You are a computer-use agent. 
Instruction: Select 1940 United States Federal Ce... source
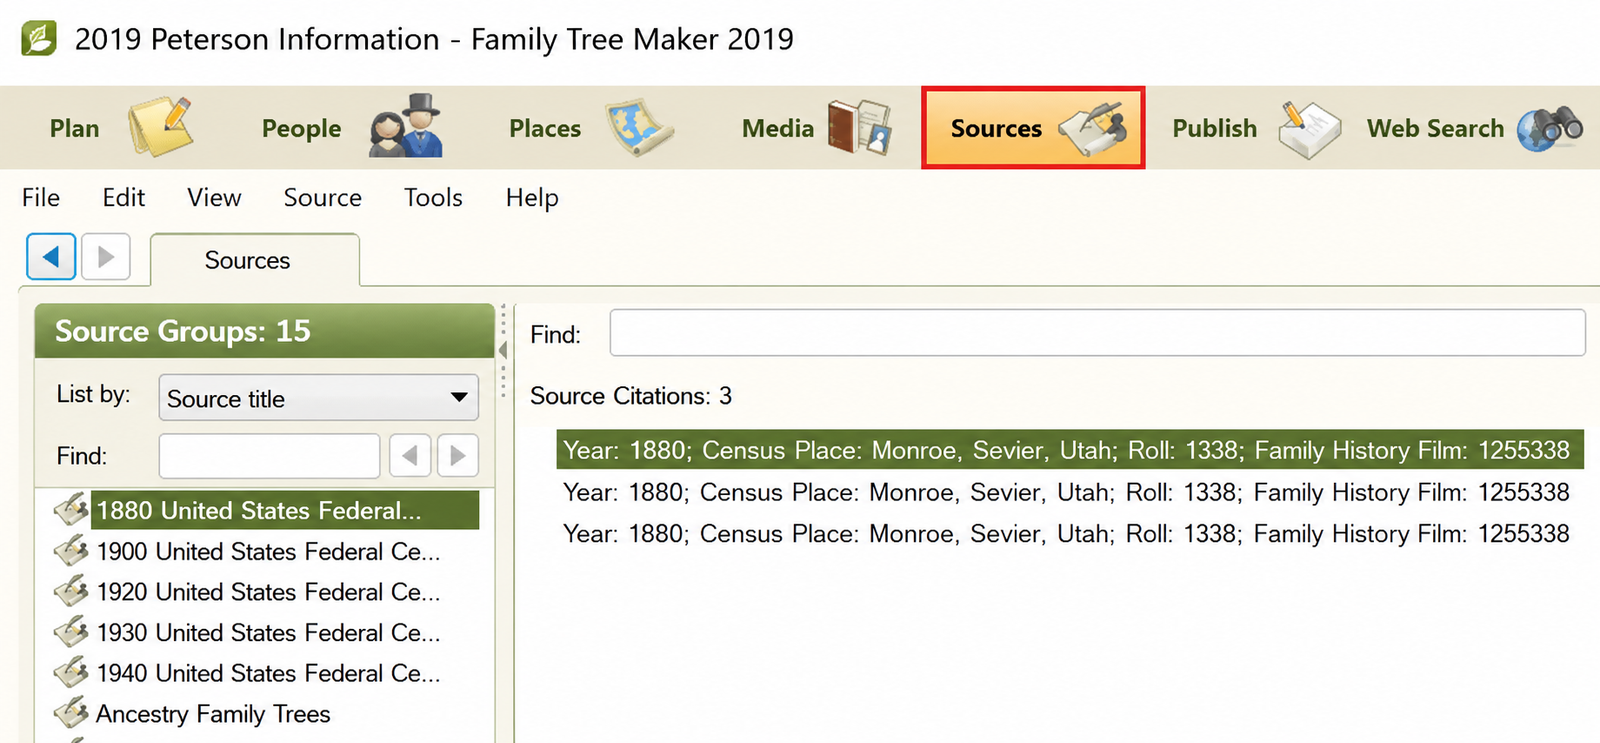click(x=268, y=673)
